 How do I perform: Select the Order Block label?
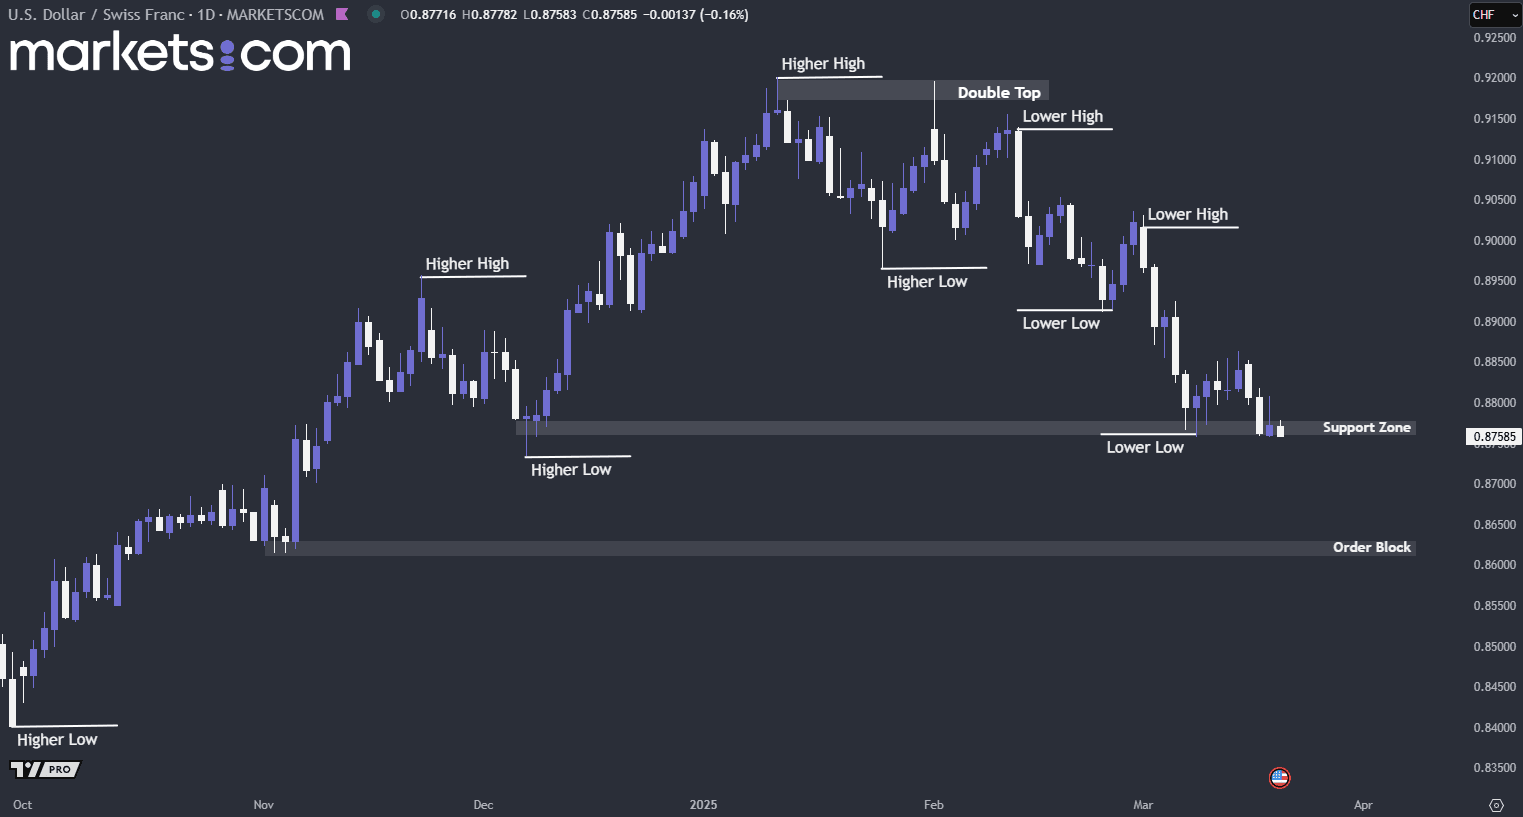[x=1371, y=547]
